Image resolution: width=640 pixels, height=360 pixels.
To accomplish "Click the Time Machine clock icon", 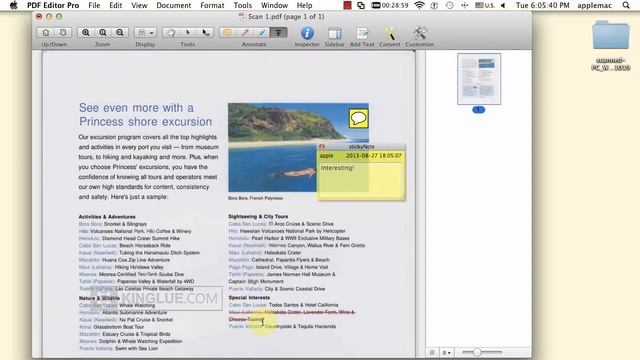I will tap(449, 5).
